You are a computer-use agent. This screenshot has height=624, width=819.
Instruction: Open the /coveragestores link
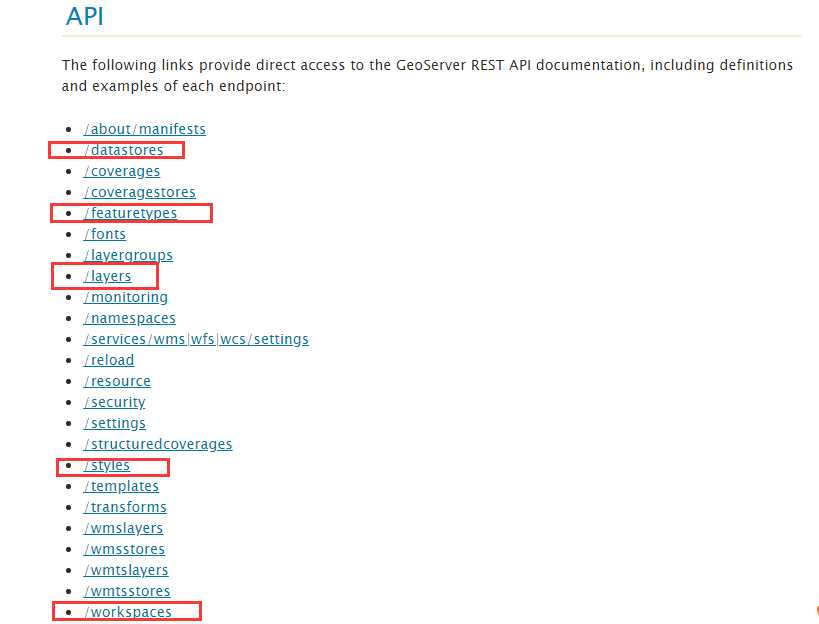point(139,192)
